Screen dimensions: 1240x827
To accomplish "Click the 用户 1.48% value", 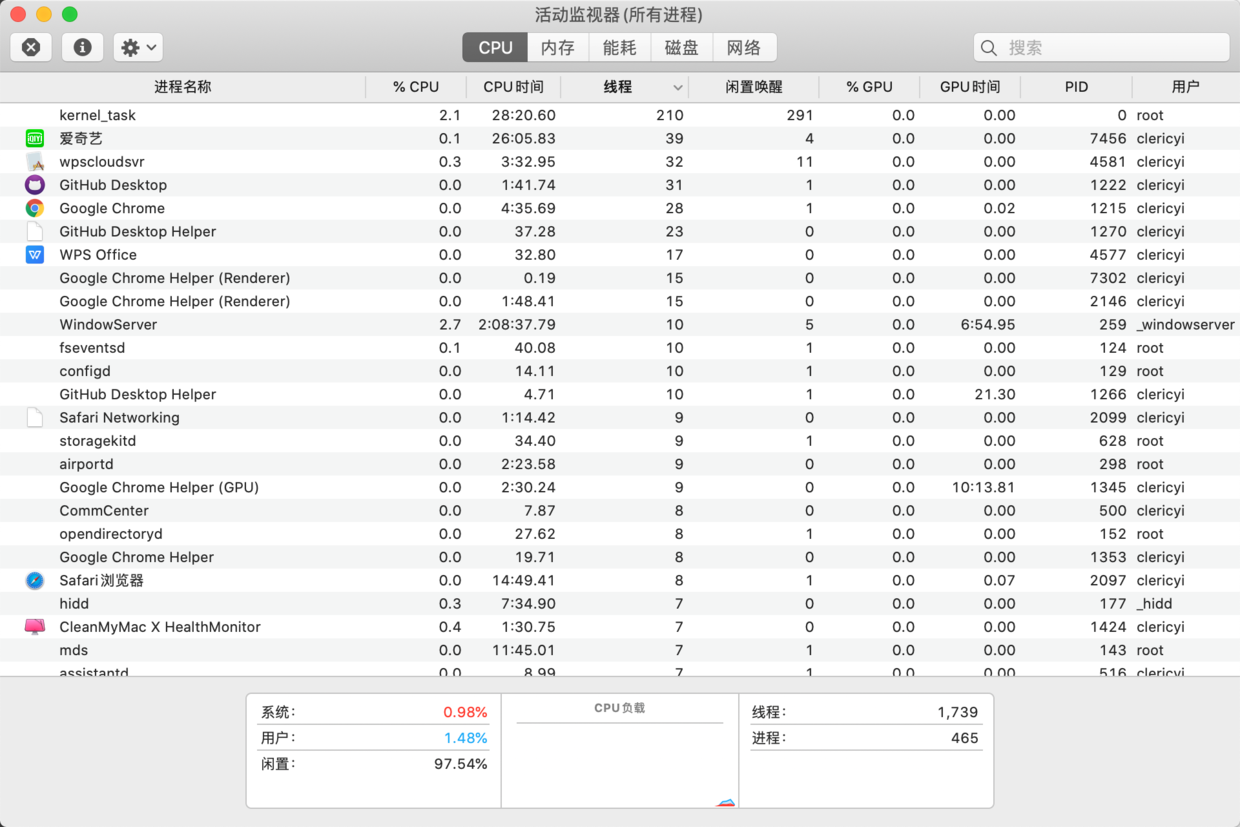I will point(465,738).
